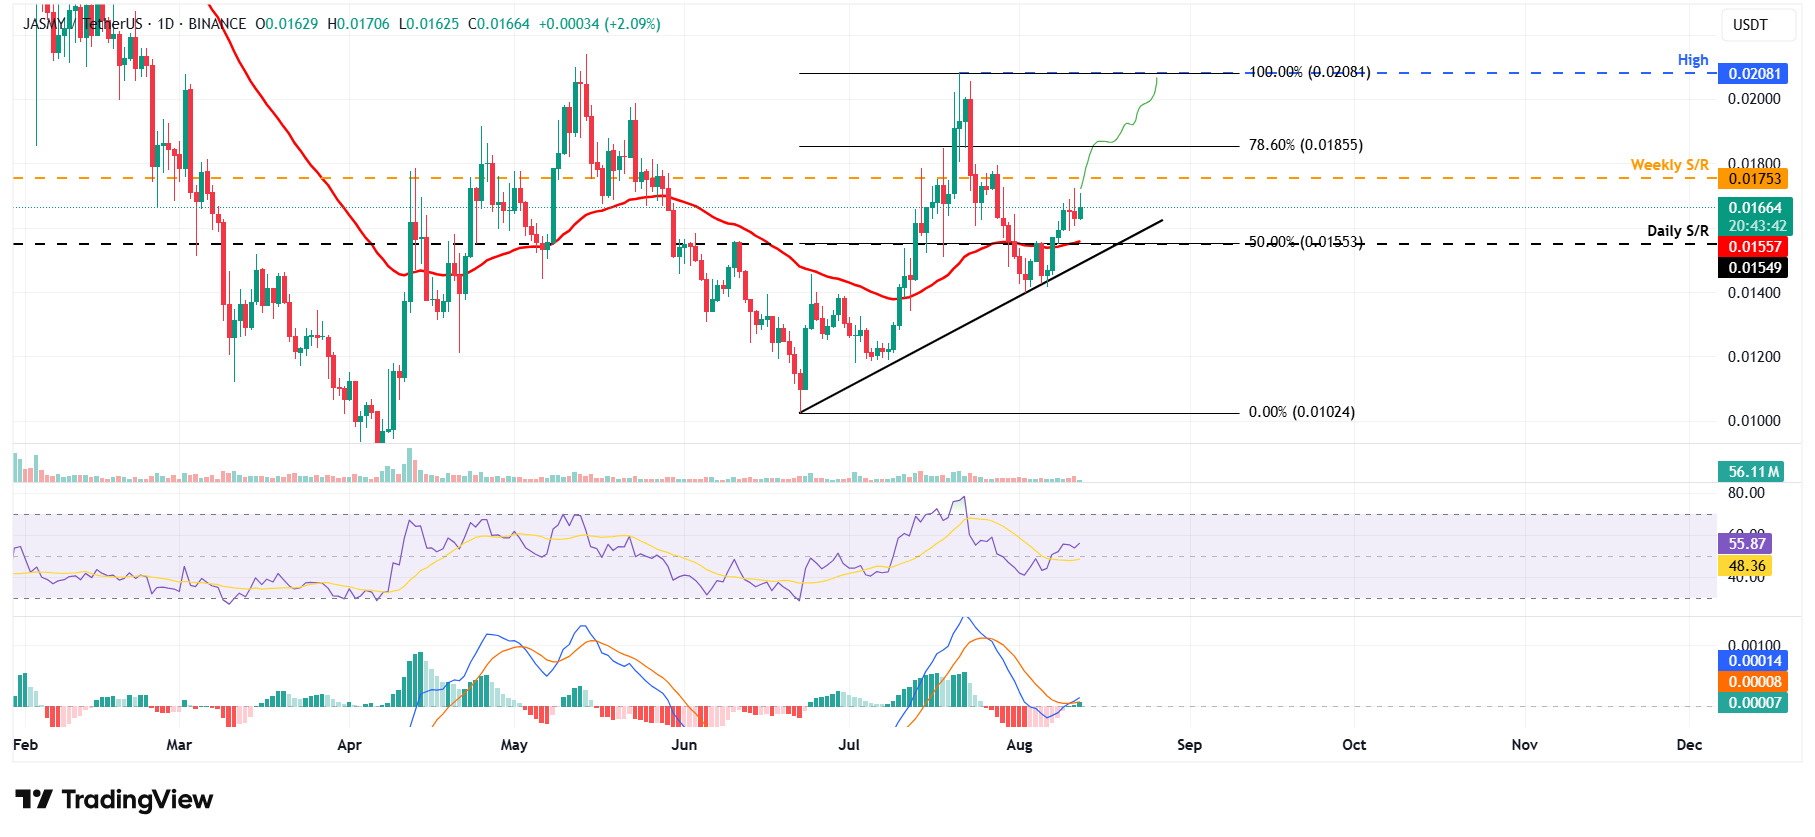Viewport: 1815px width, 837px height.
Task: Click the orange Weekly S/R price tag 0.01753
Action: (1755, 179)
